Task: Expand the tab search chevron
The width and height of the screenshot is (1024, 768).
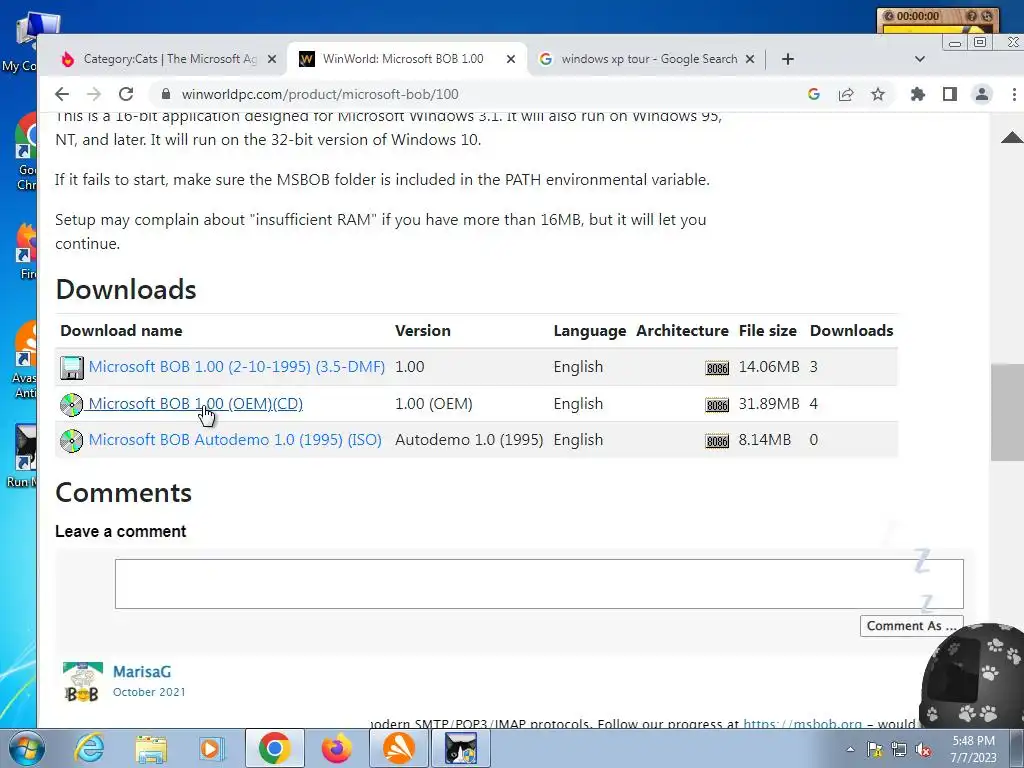Action: pos(920,59)
